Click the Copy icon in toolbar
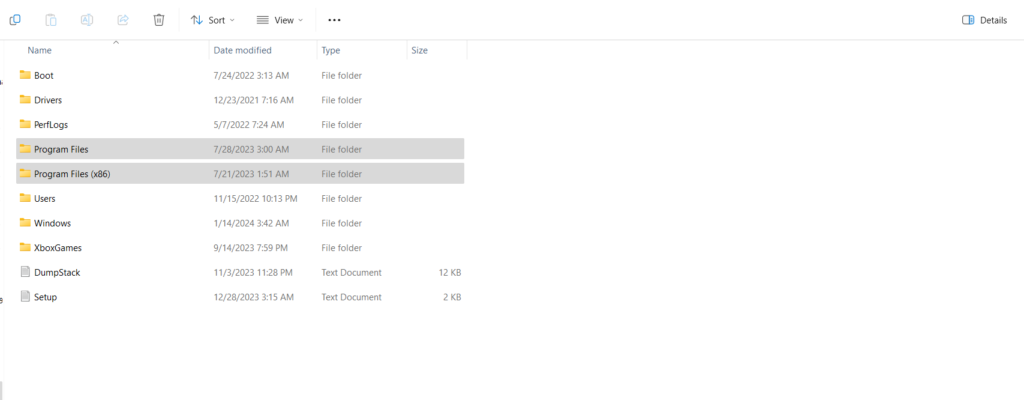1024x400 pixels. pos(15,20)
